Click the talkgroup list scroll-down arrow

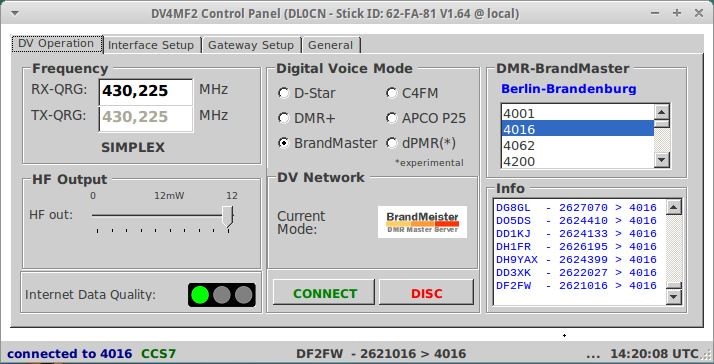(662, 159)
